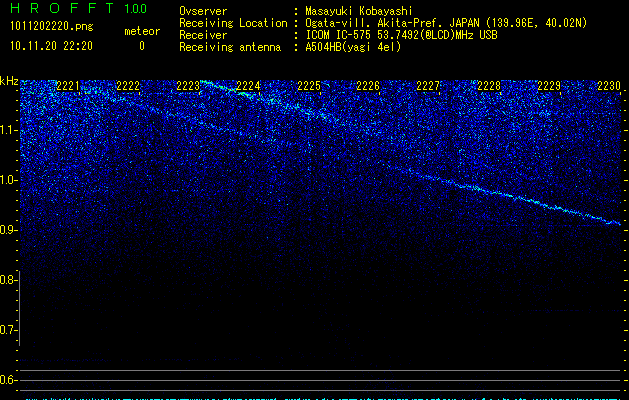Click the 2227 time marker
629x400 pixels.
click(x=428, y=86)
